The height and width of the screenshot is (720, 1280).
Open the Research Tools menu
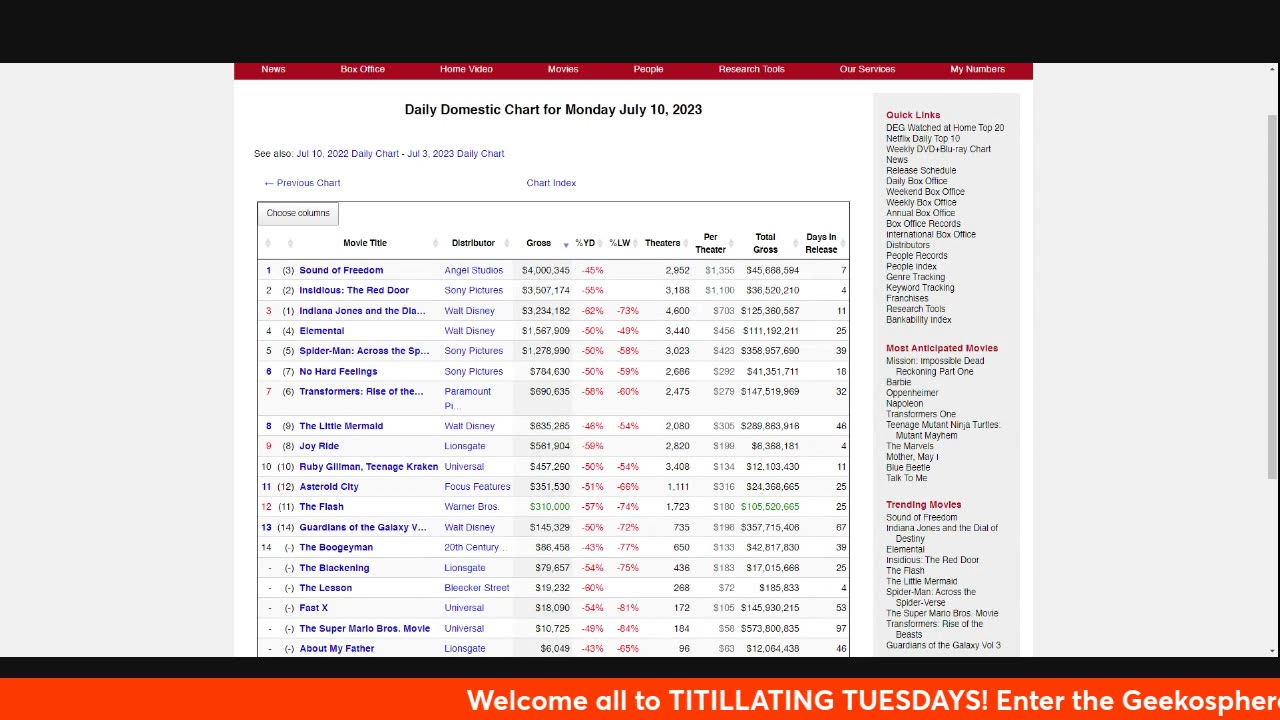751,69
